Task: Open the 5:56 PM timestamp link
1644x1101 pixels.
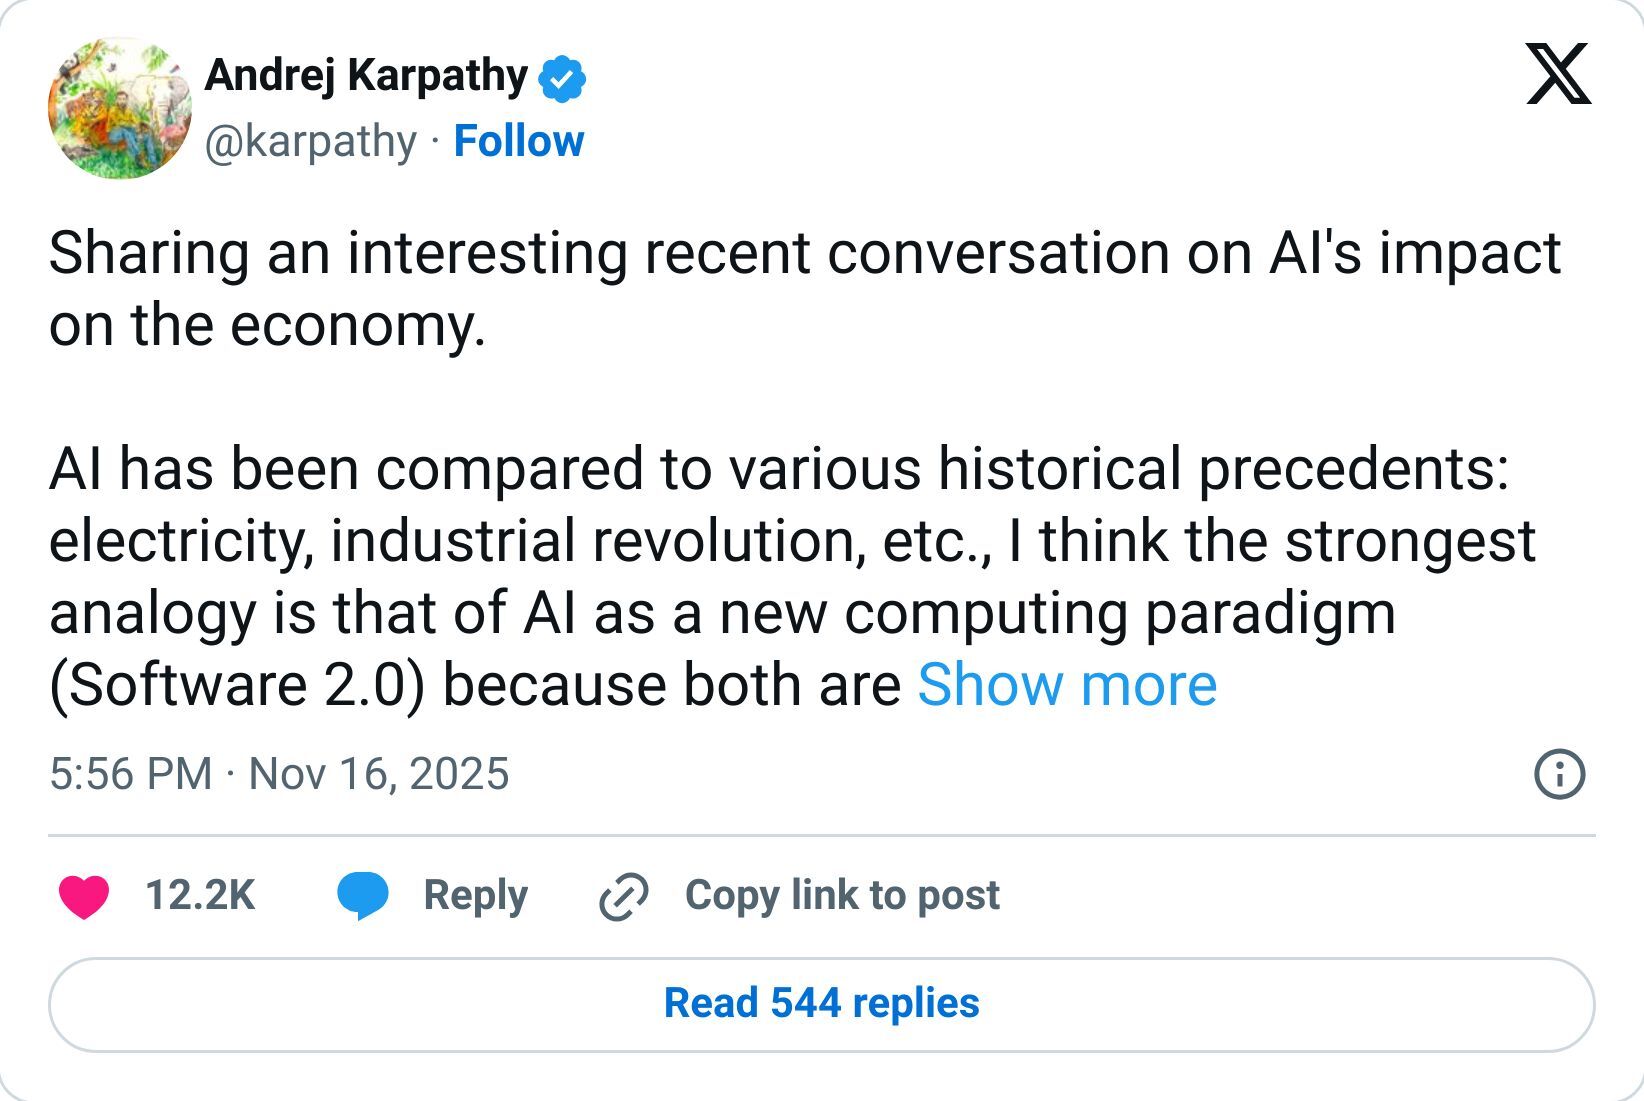Action: point(130,774)
